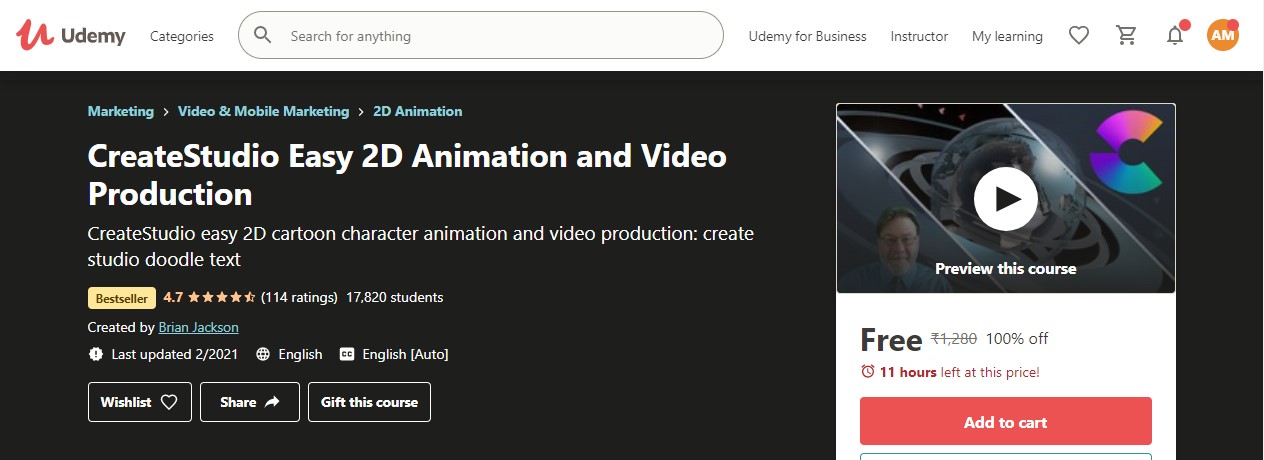
Task: Open the Categories menu
Action: point(182,36)
